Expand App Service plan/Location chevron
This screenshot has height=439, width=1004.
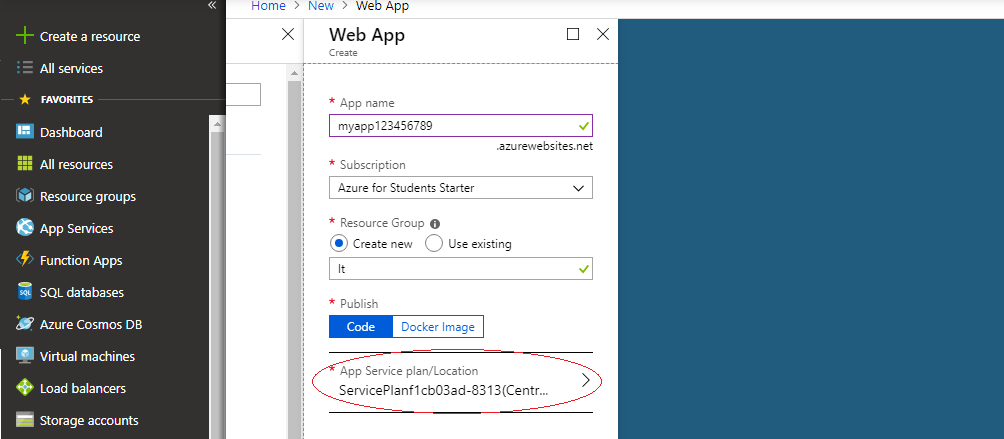point(585,380)
